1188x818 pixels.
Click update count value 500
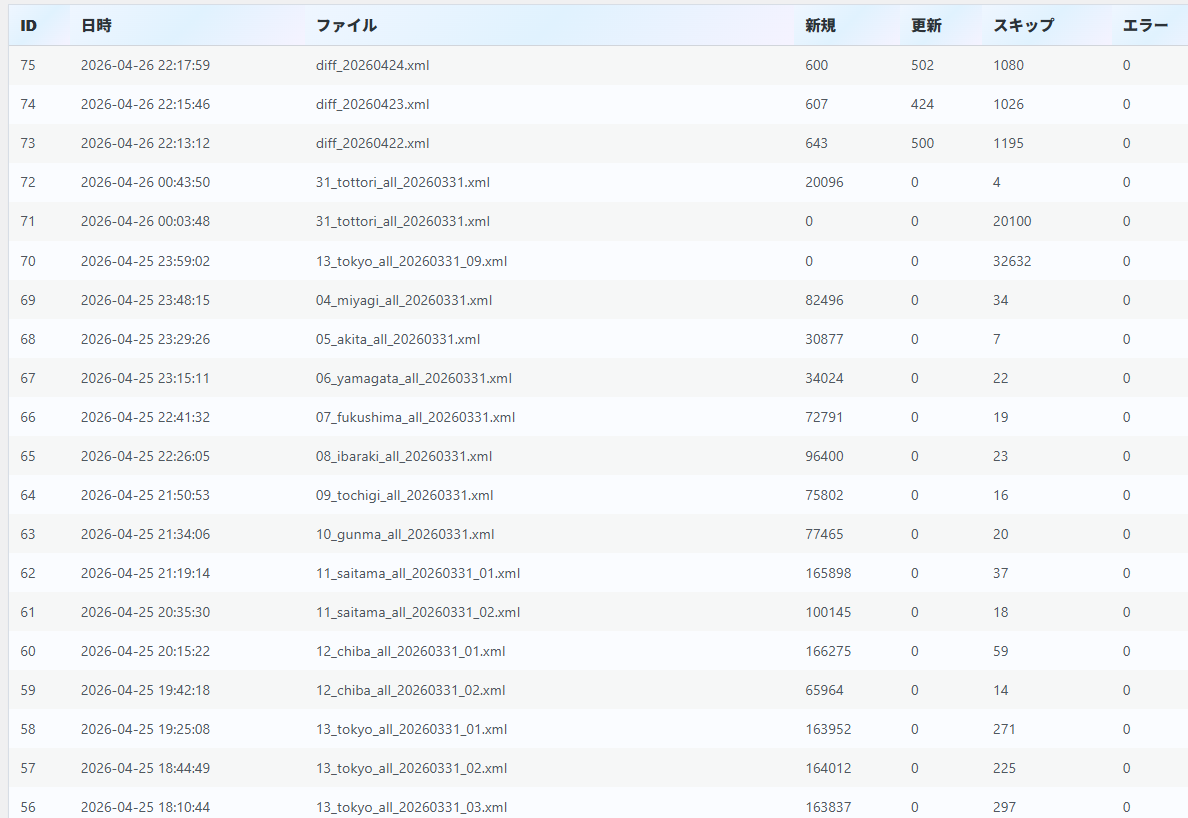922,143
